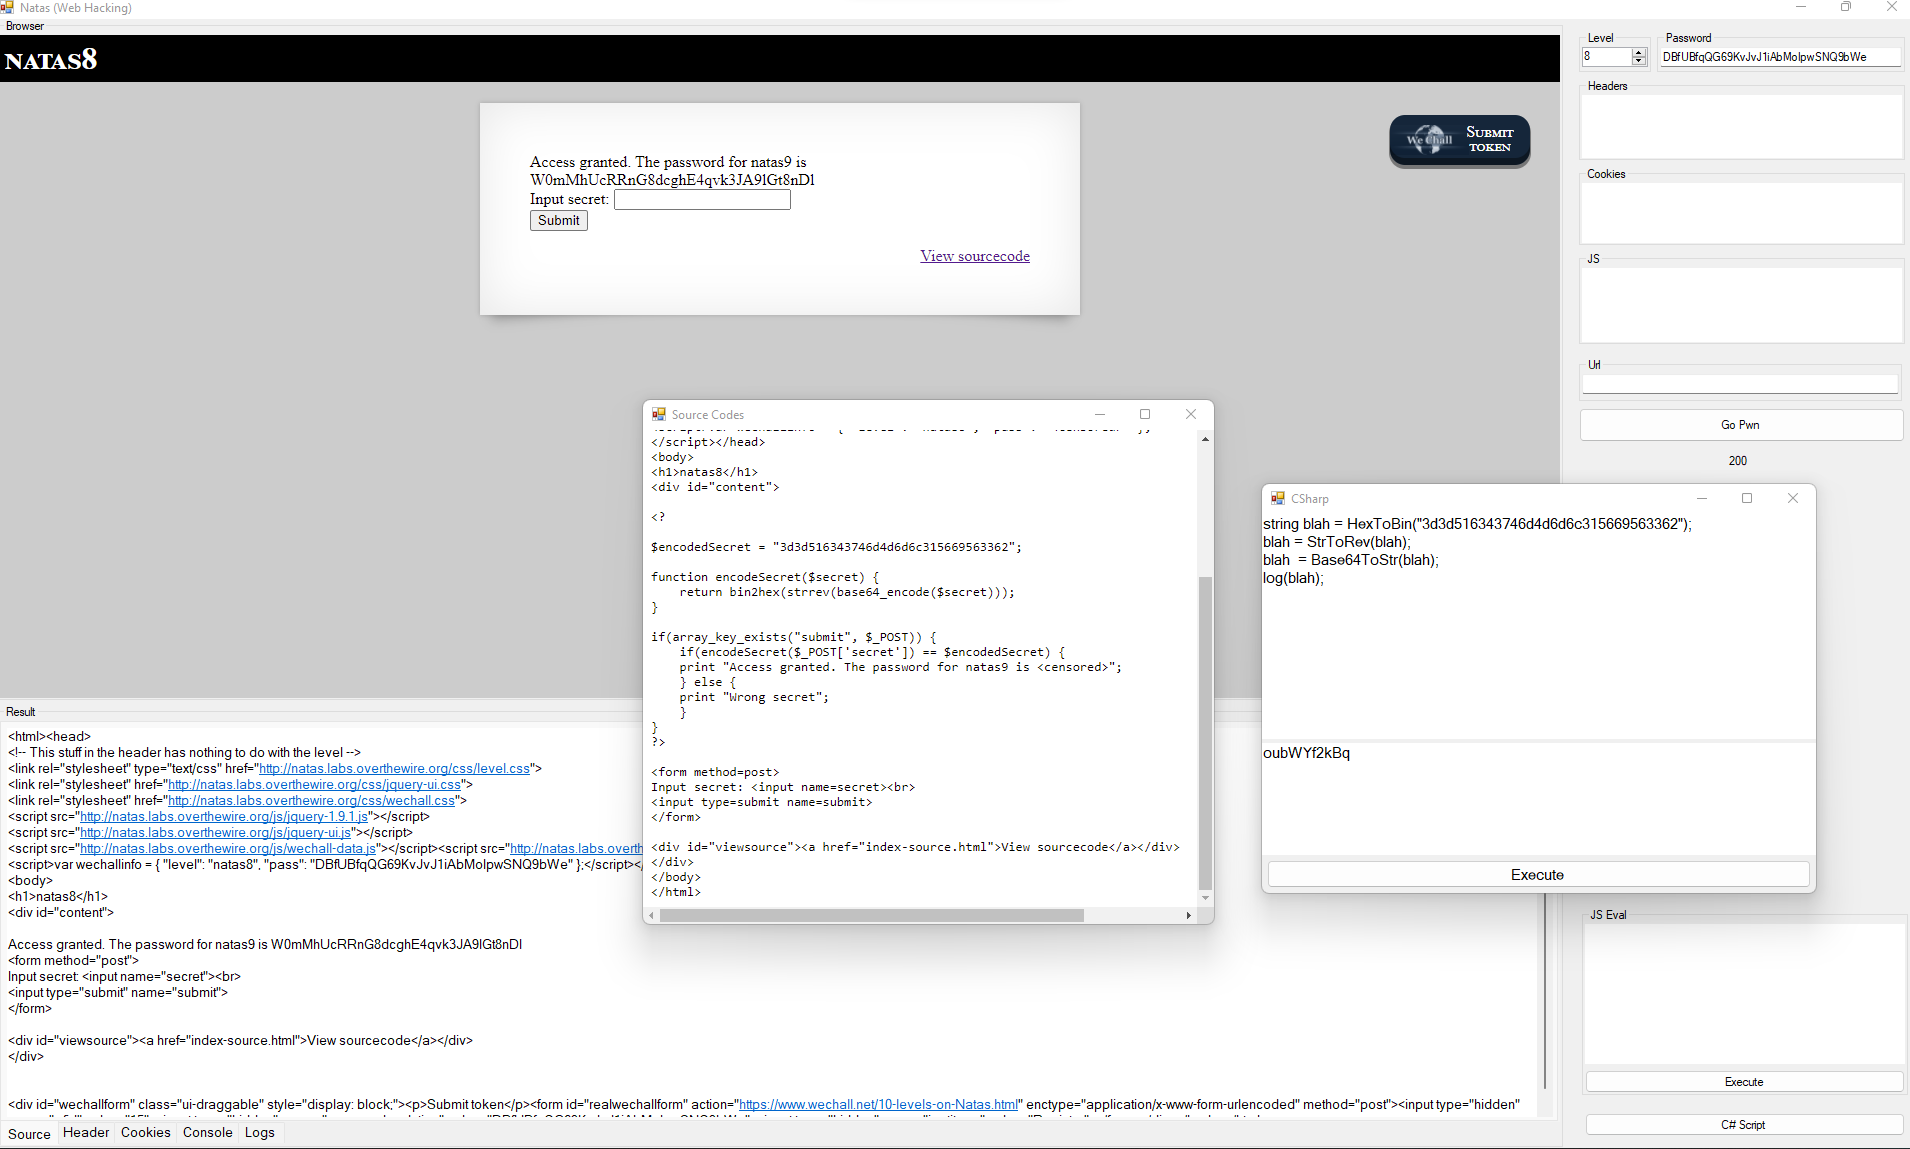Image resolution: width=1910 pixels, height=1149 pixels.
Task: Click the Source Codes window icon
Action: pos(659,414)
